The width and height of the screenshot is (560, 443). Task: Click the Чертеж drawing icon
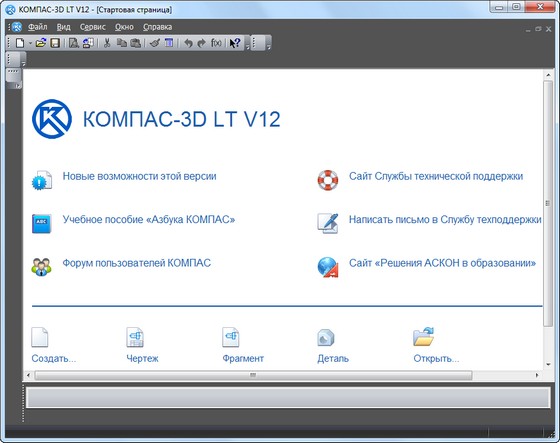point(135,337)
